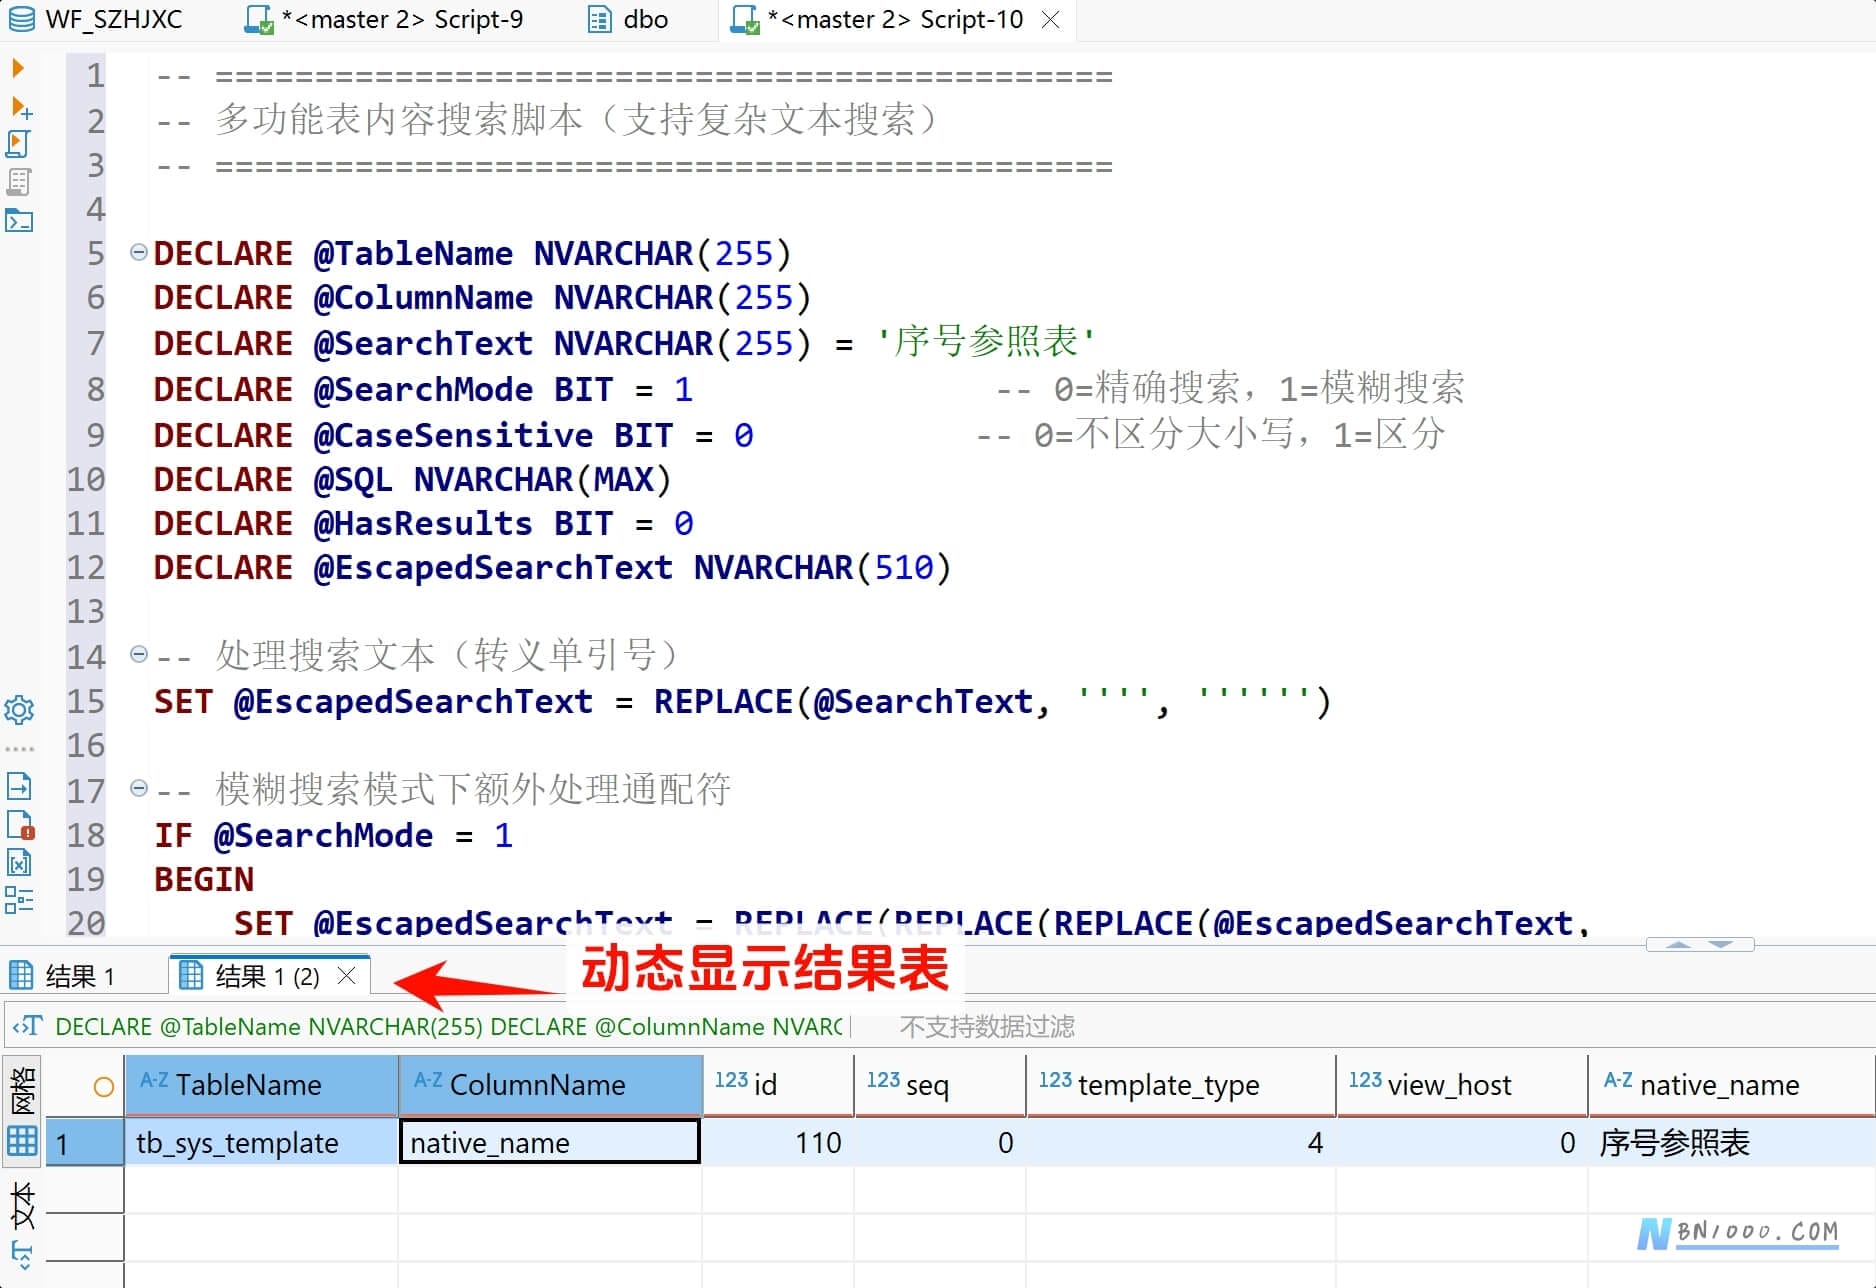Click the 序号参照表 result cell
The height and width of the screenshot is (1288, 1876).
pos(1732,1142)
